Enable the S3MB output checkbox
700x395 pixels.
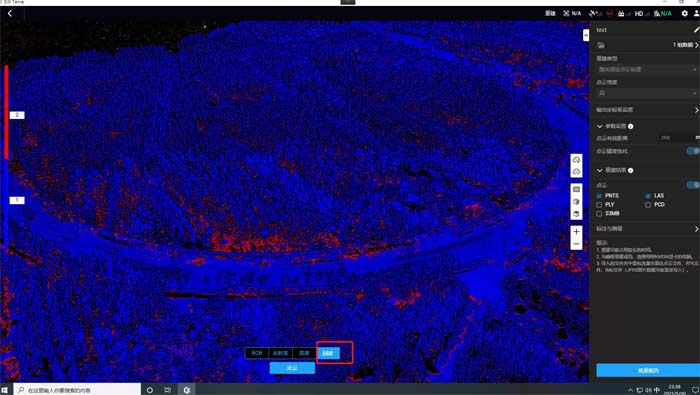[x=599, y=214]
